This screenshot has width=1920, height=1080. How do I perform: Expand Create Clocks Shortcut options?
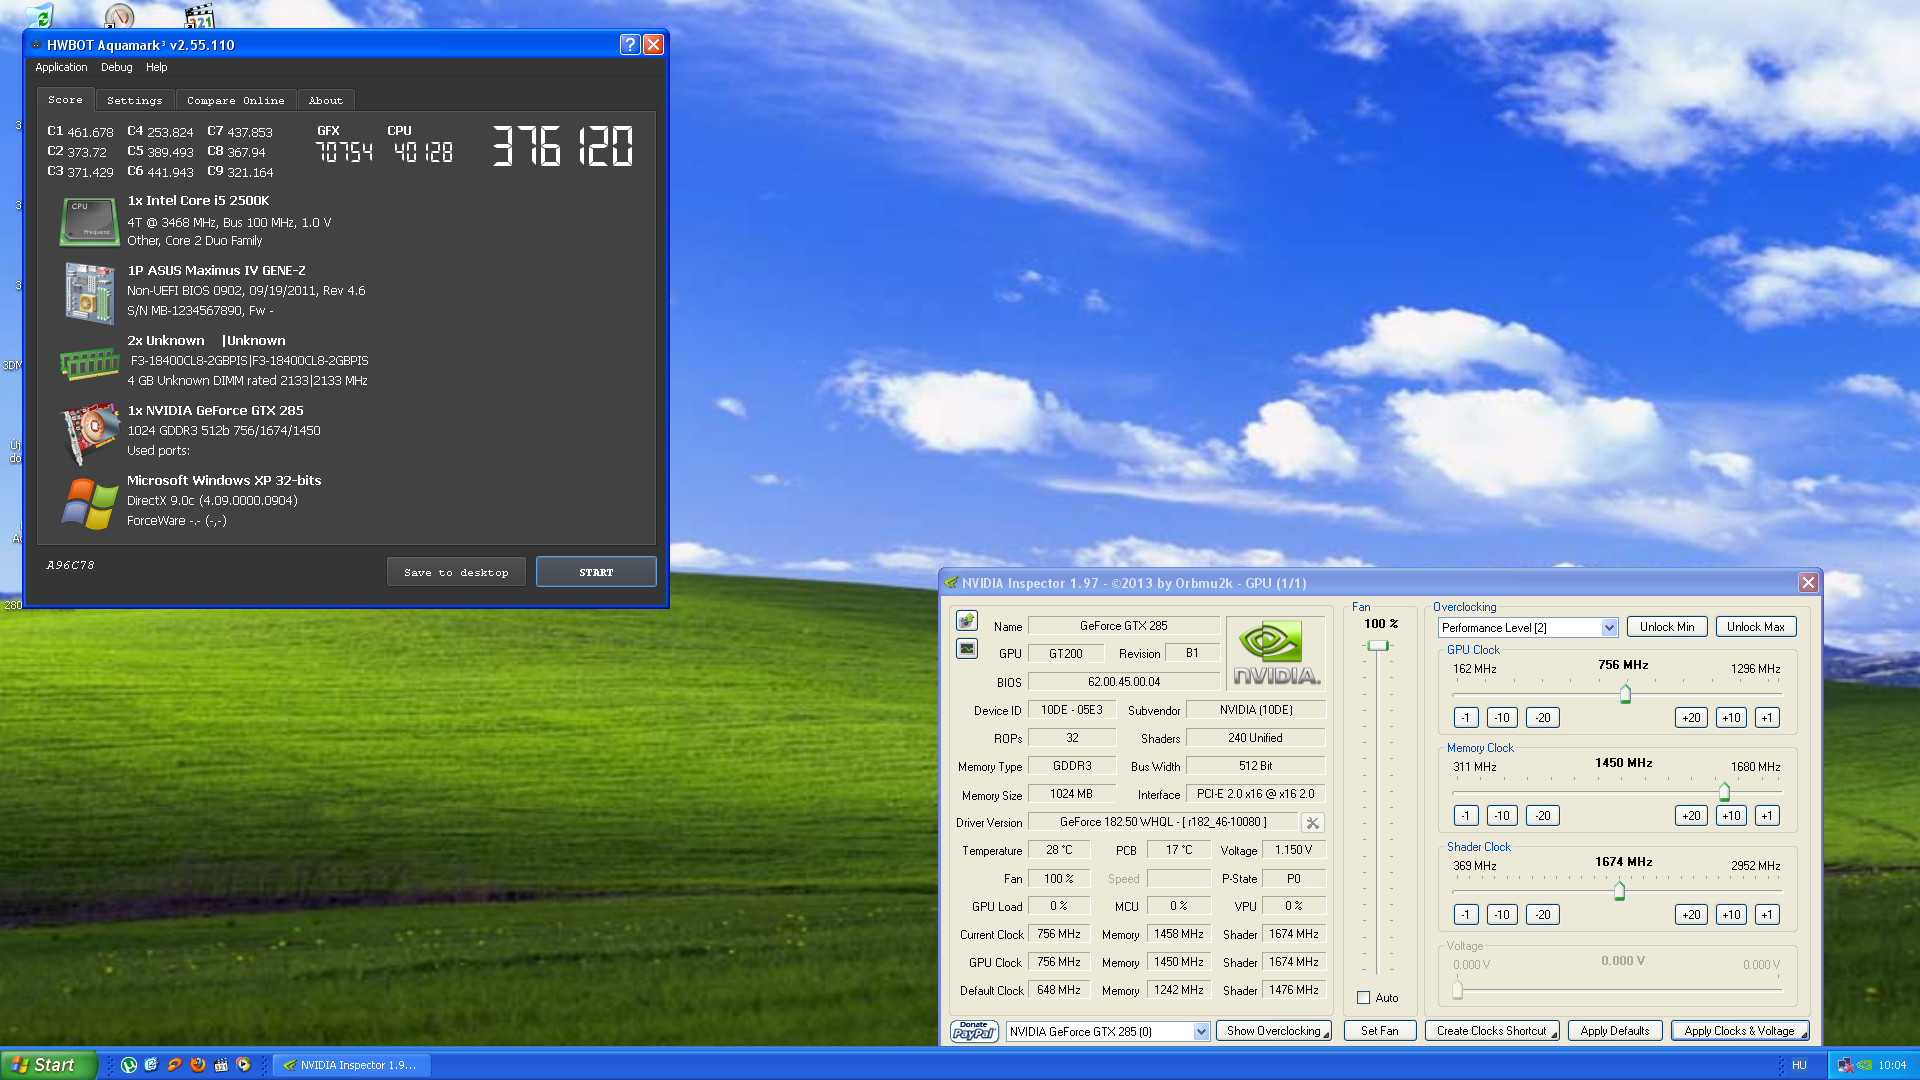(x=1492, y=1031)
